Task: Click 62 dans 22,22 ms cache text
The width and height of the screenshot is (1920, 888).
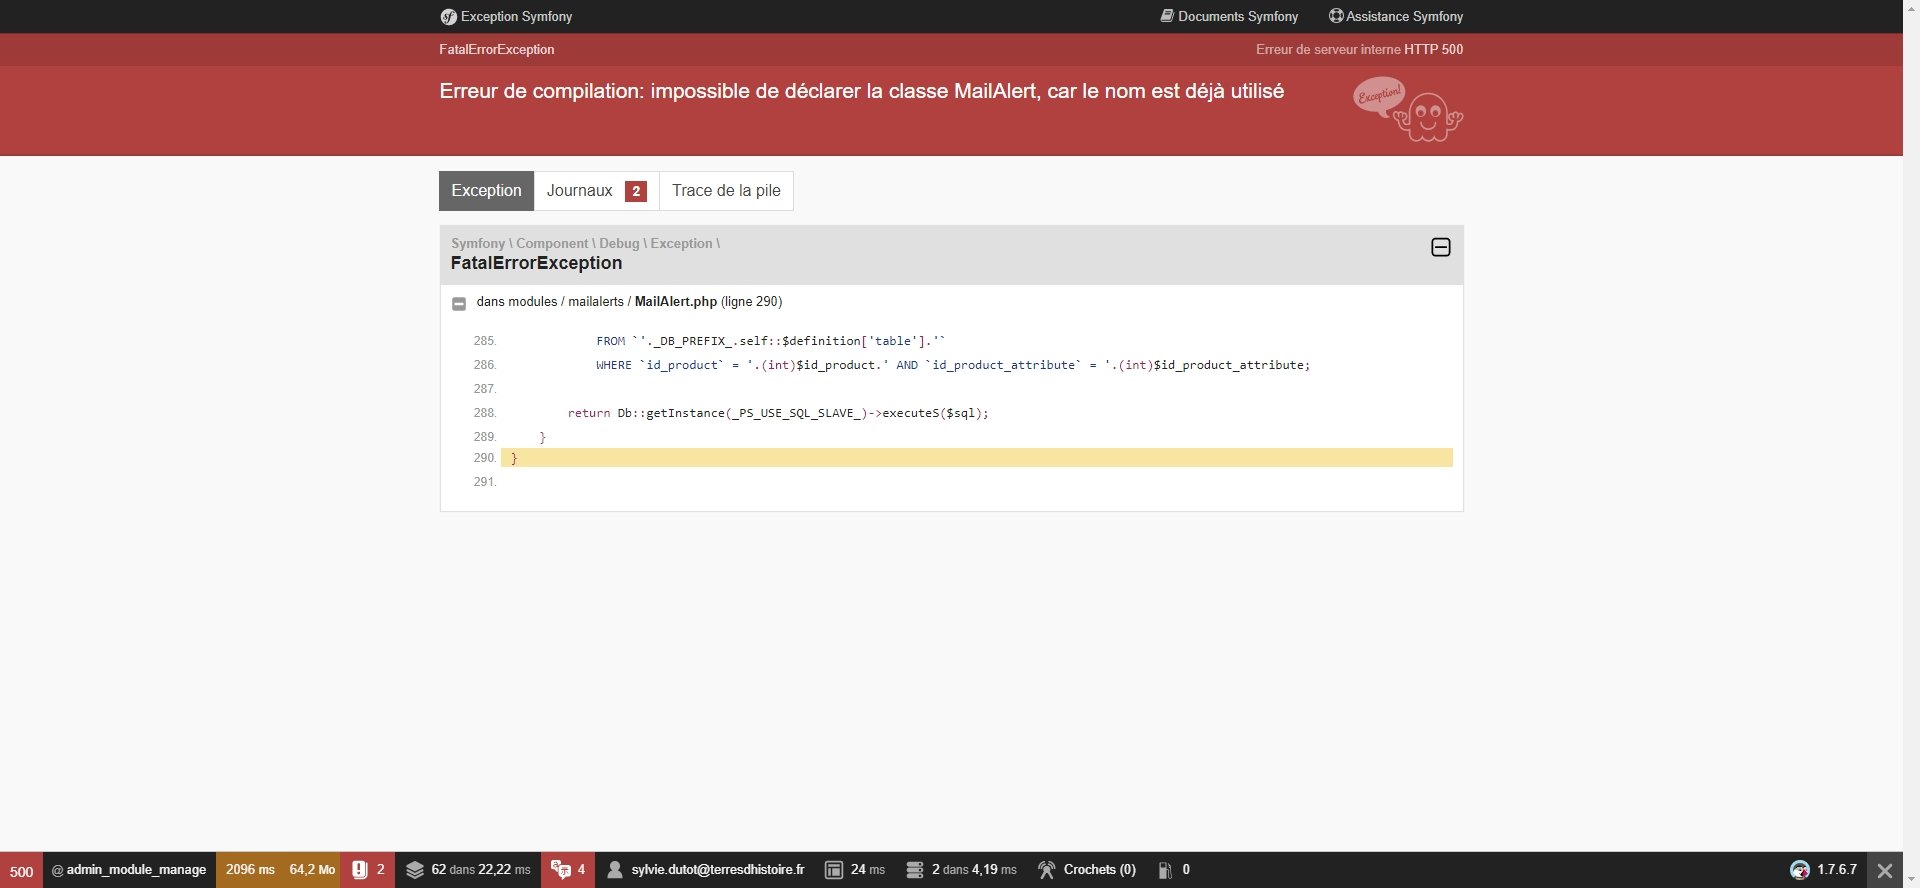Action: 481,870
